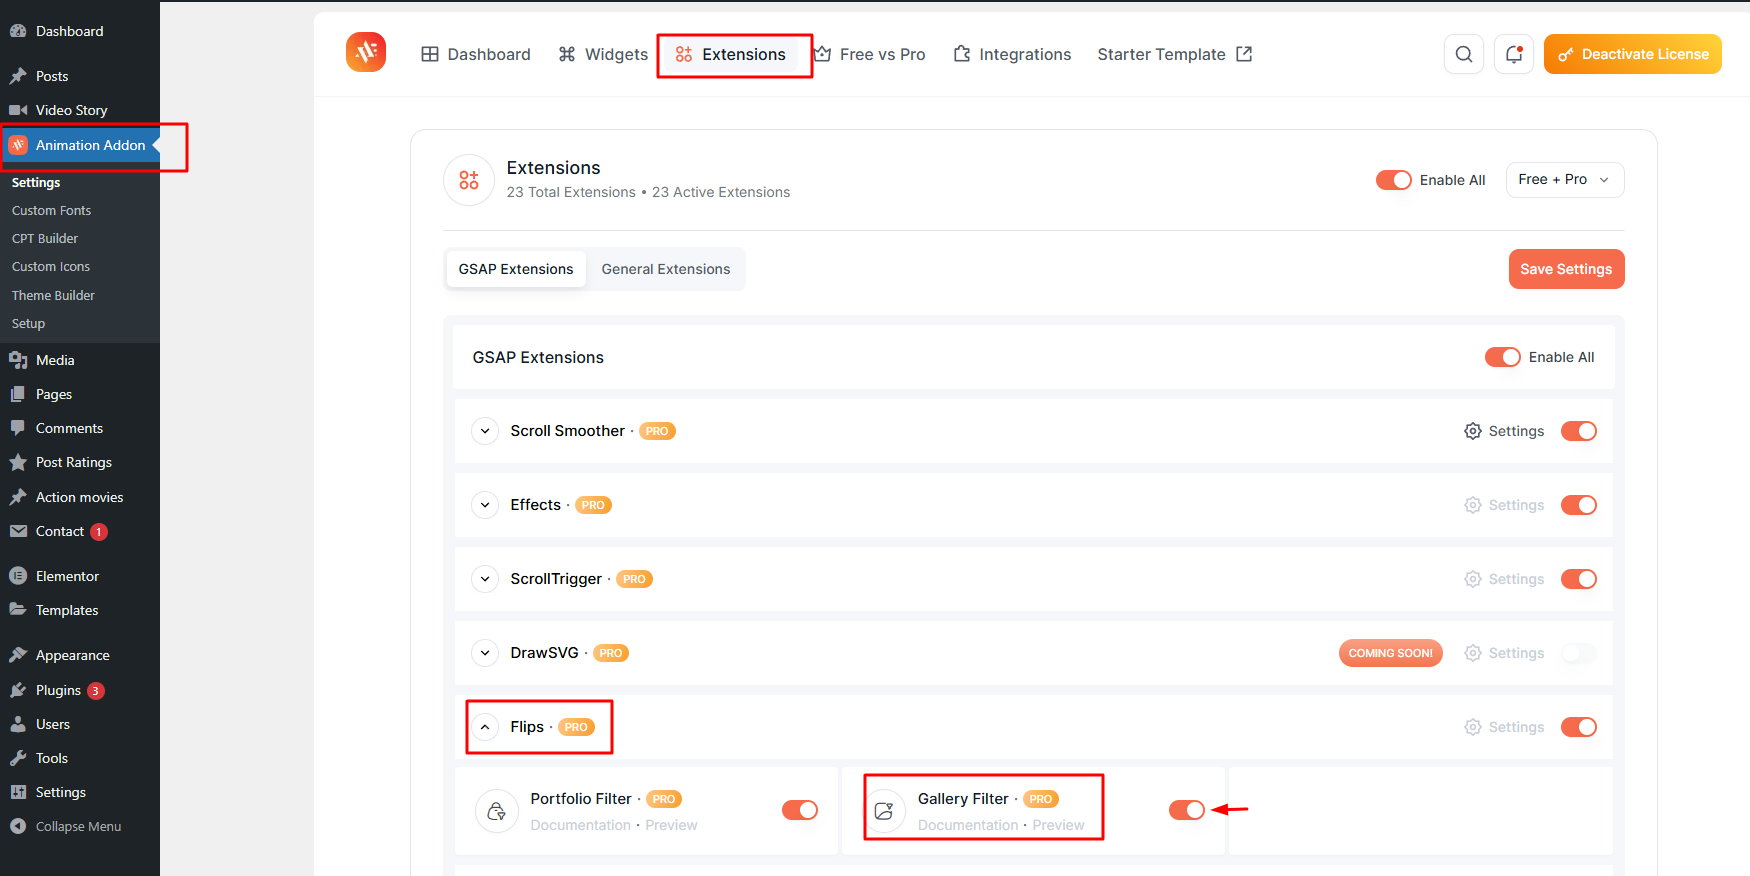Open Gallery Filter Preview link
This screenshot has width=1750, height=876.
tap(1058, 825)
